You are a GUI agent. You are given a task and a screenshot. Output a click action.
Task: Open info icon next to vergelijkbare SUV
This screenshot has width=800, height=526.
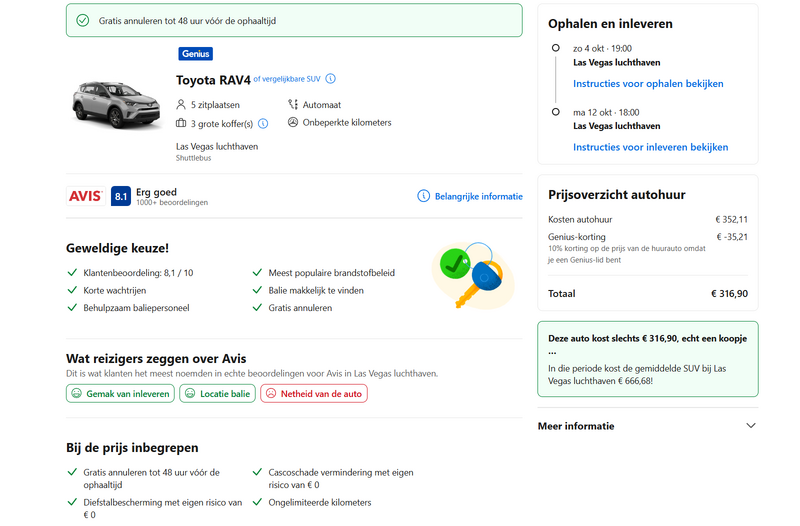(x=331, y=79)
